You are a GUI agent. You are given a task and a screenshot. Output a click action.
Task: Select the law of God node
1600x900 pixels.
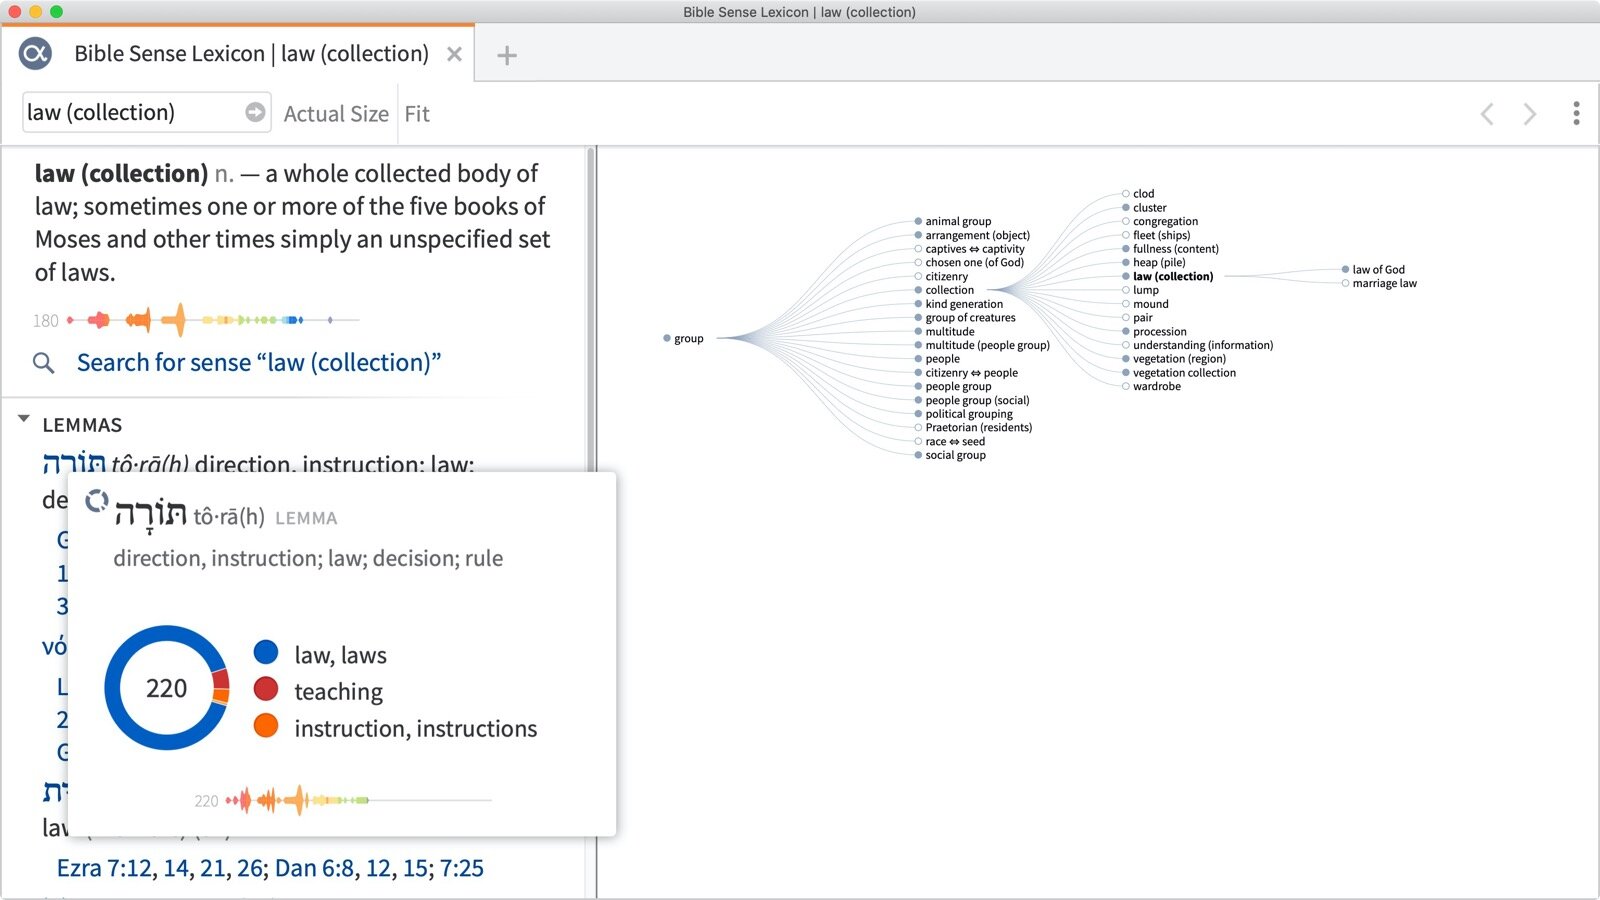pos(1374,270)
